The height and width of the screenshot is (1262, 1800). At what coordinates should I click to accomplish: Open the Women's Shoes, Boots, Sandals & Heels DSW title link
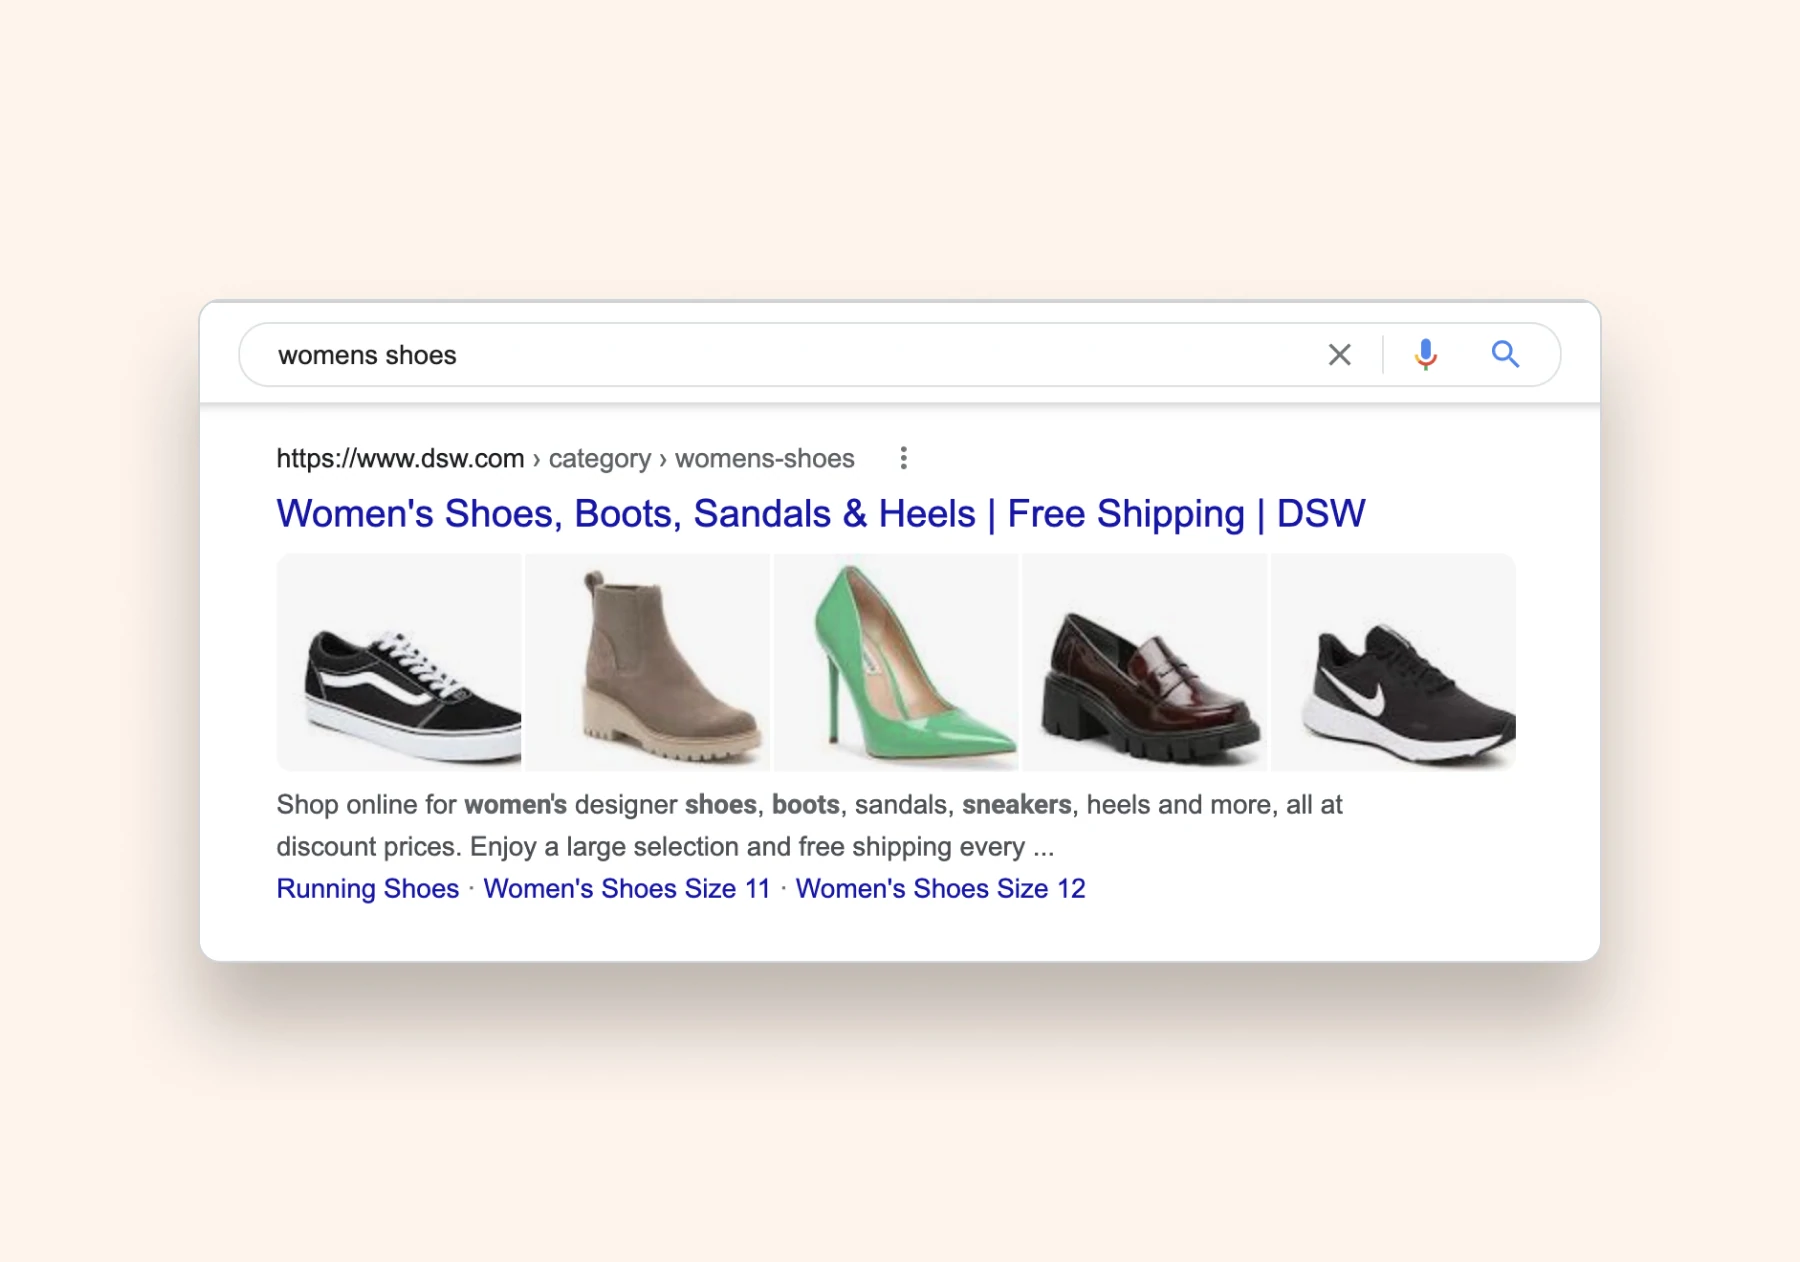point(820,514)
